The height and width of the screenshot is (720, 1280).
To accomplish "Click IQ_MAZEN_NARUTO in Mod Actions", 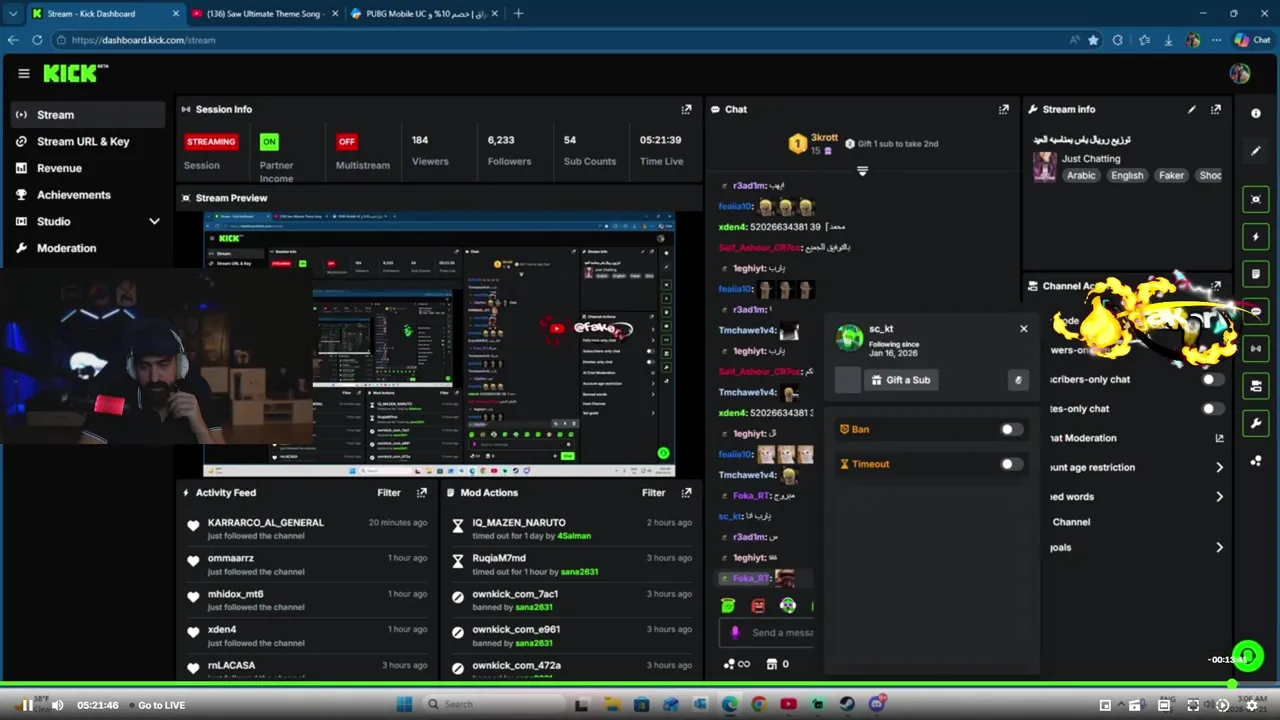I will point(519,522).
